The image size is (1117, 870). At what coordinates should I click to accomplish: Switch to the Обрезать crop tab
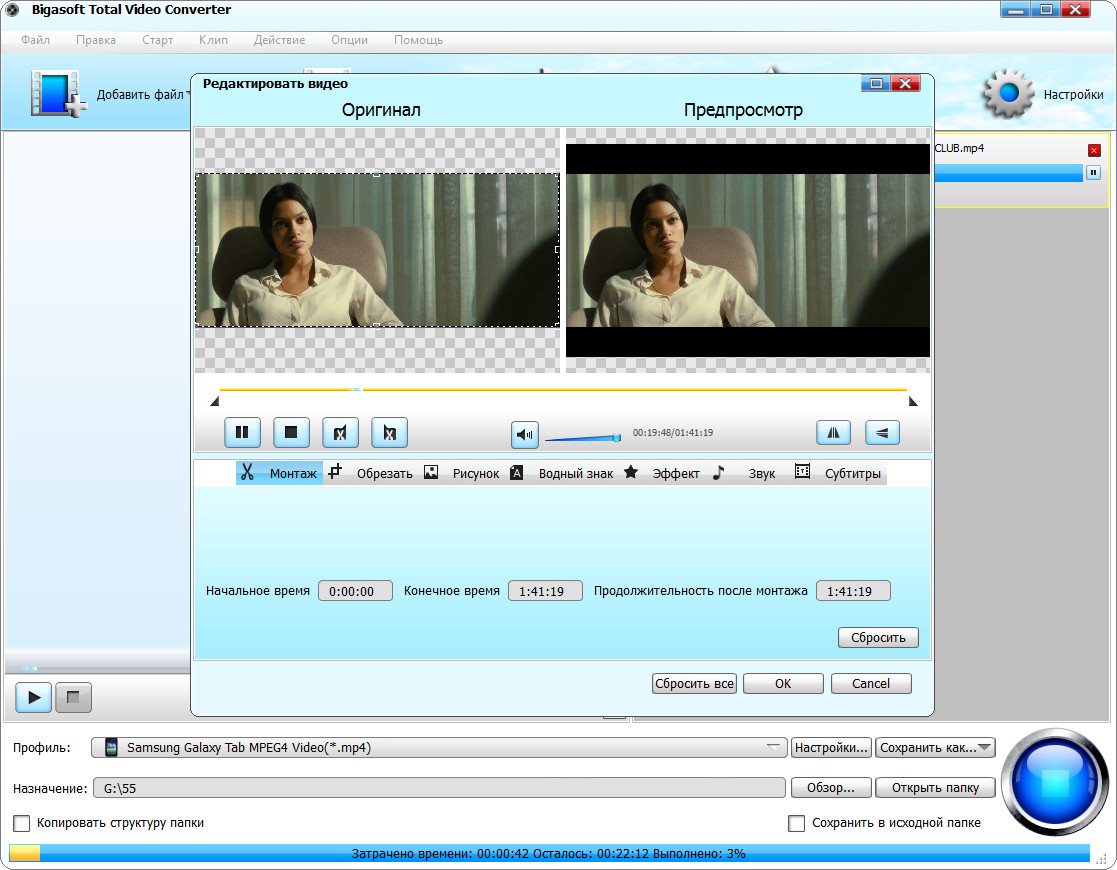[372, 473]
